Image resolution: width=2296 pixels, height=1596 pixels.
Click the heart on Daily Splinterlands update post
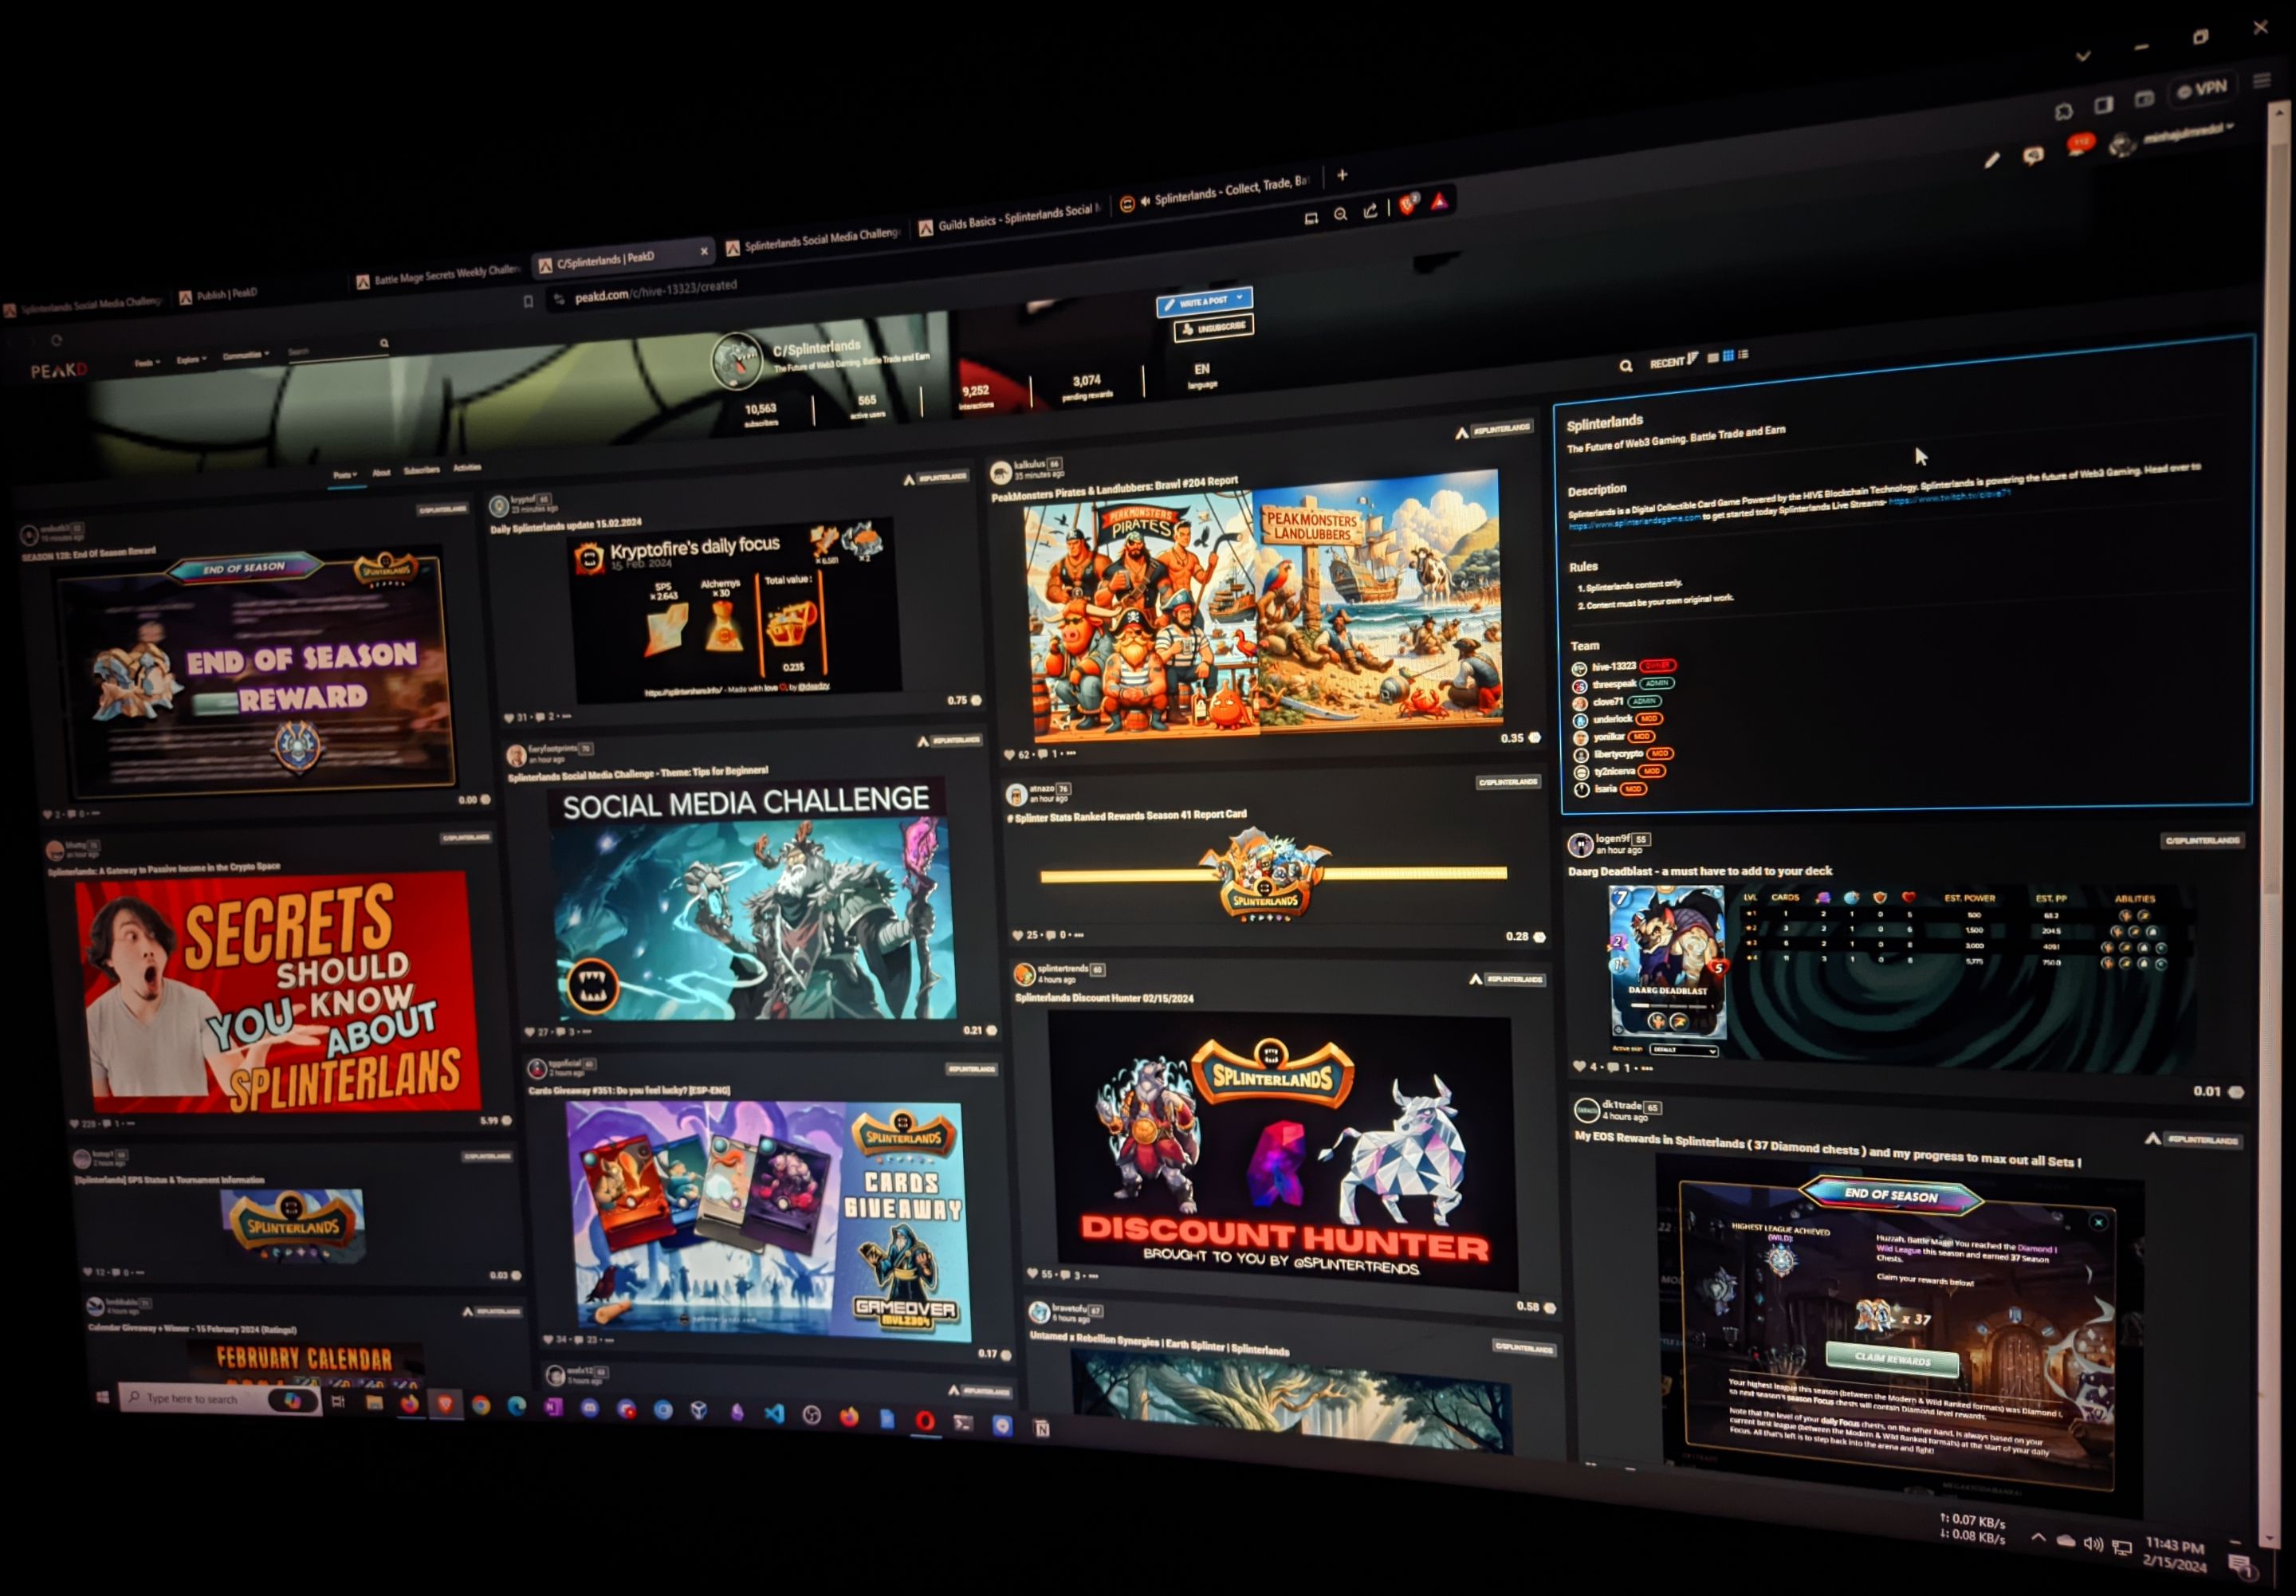(x=509, y=718)
